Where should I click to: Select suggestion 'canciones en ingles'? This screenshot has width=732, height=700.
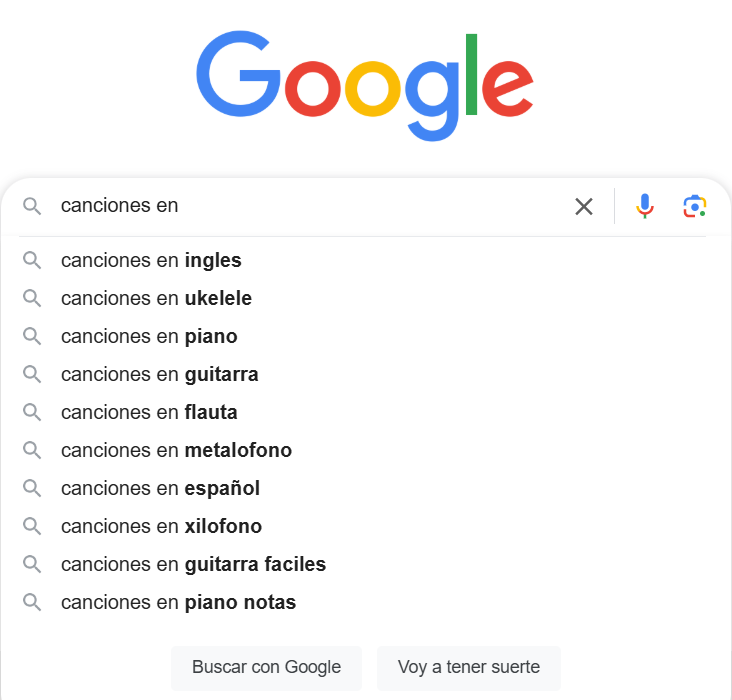[151, 260]
